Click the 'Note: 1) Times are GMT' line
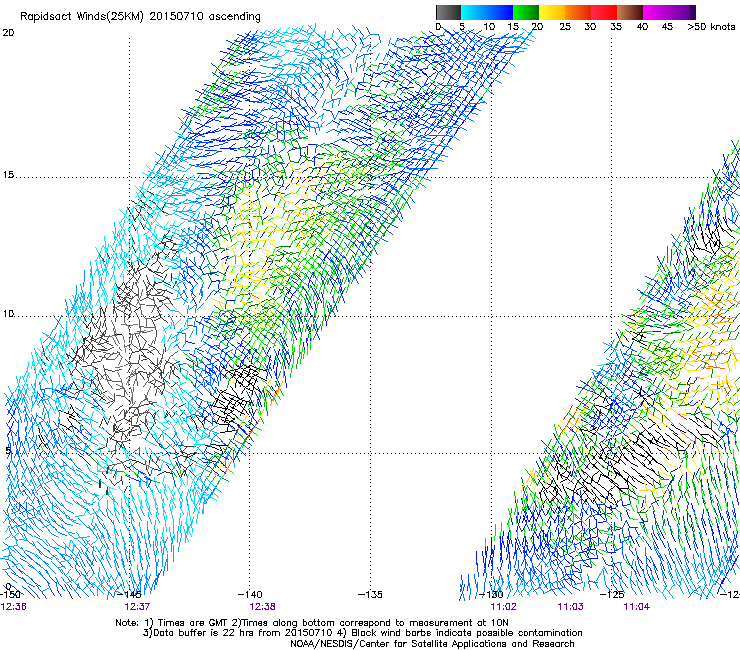The image size is (740, 650). pyautogui.click(x=312, y=623)
